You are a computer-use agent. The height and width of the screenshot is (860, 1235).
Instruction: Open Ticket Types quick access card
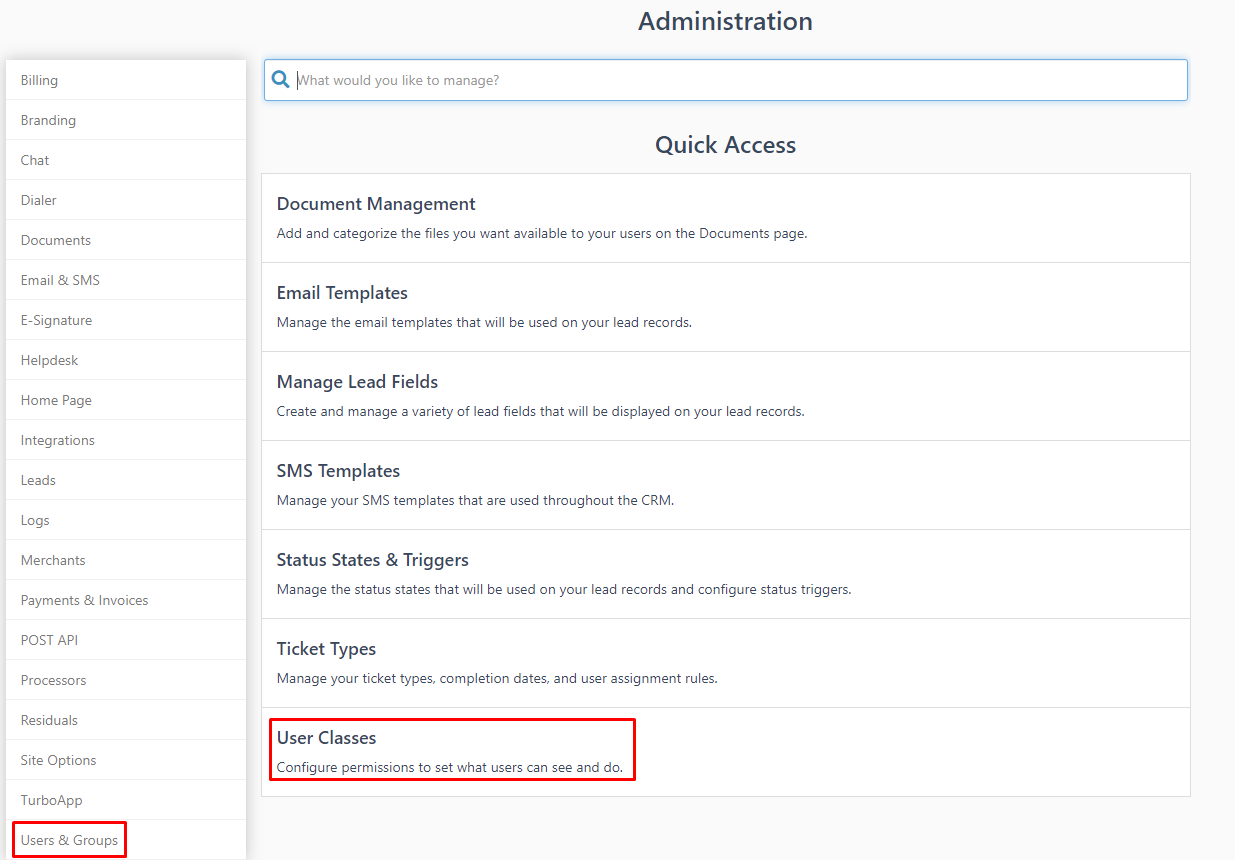coord(726,663)
